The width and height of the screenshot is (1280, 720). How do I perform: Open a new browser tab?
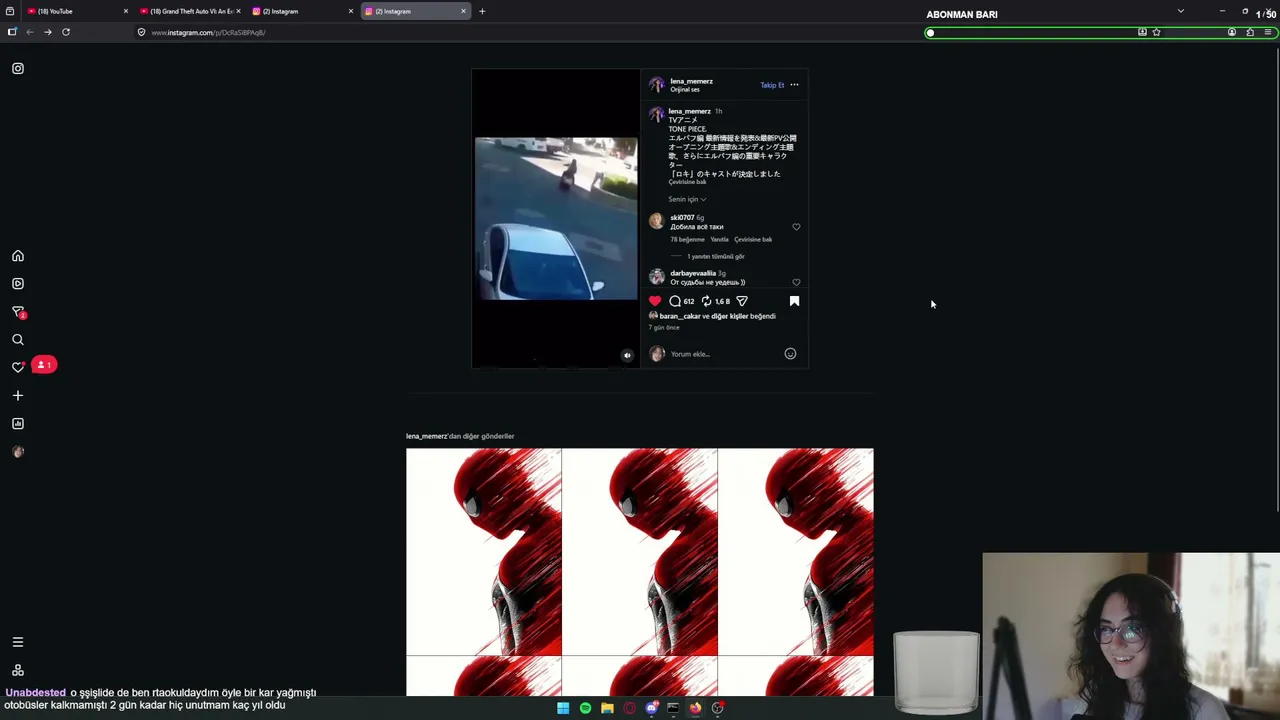[482, 11]
